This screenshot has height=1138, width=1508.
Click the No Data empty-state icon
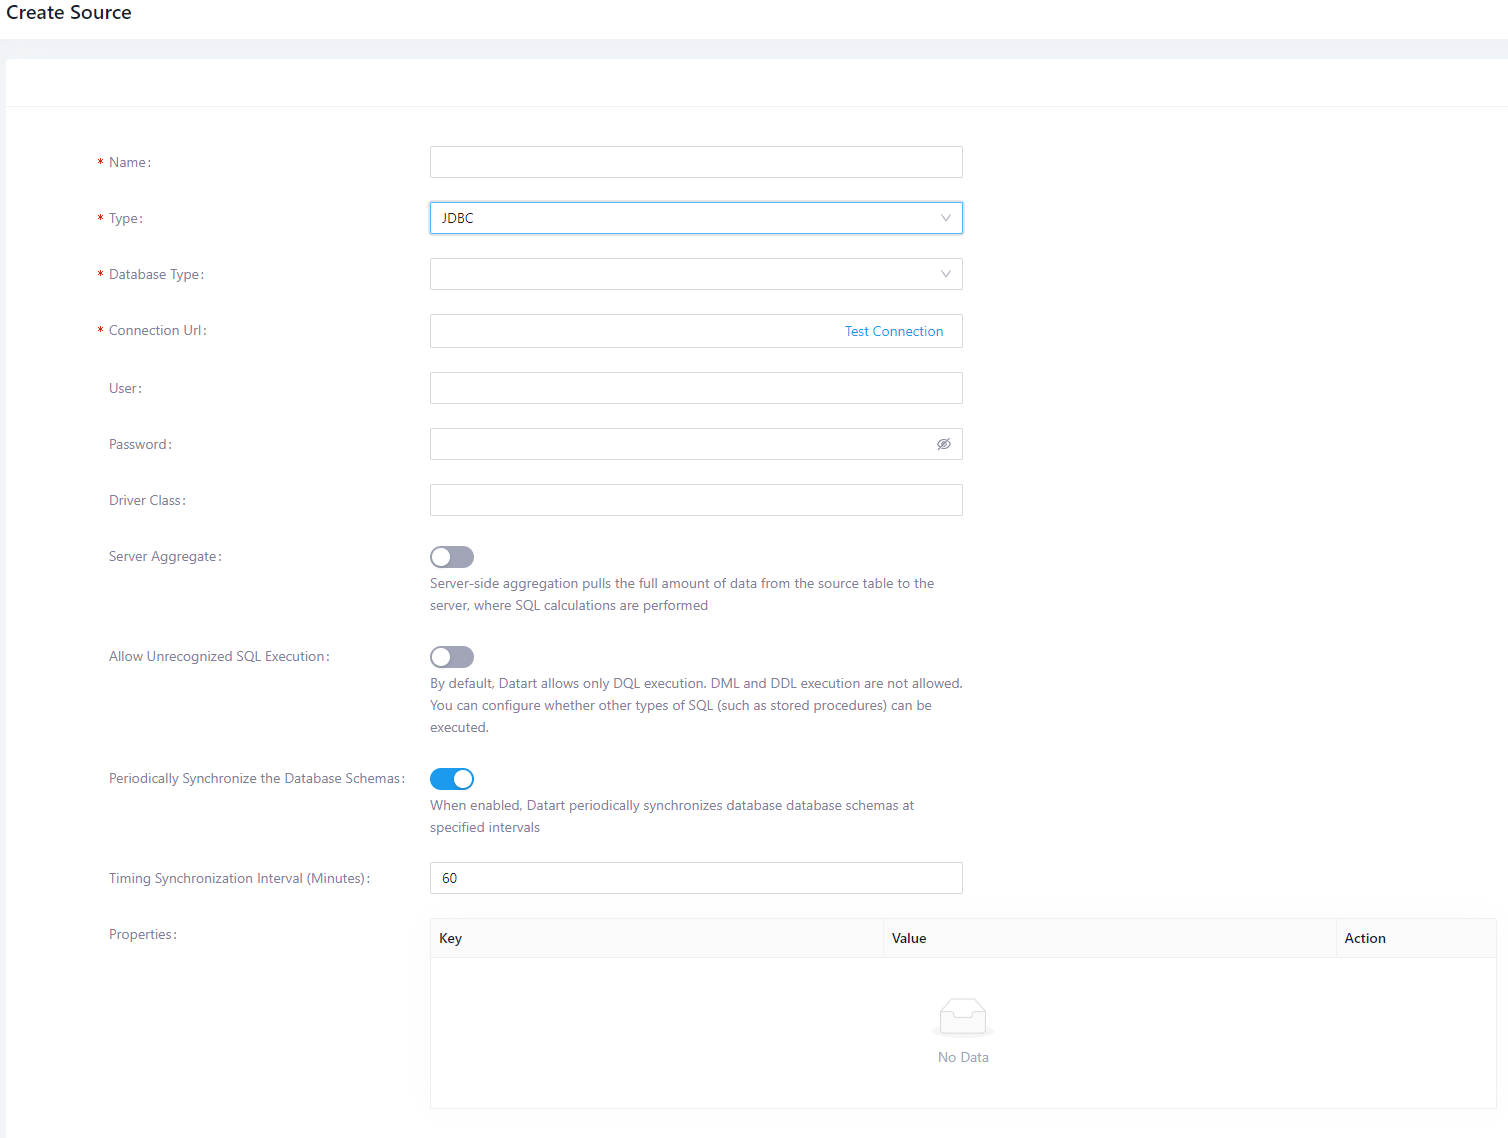[962, 1016]
